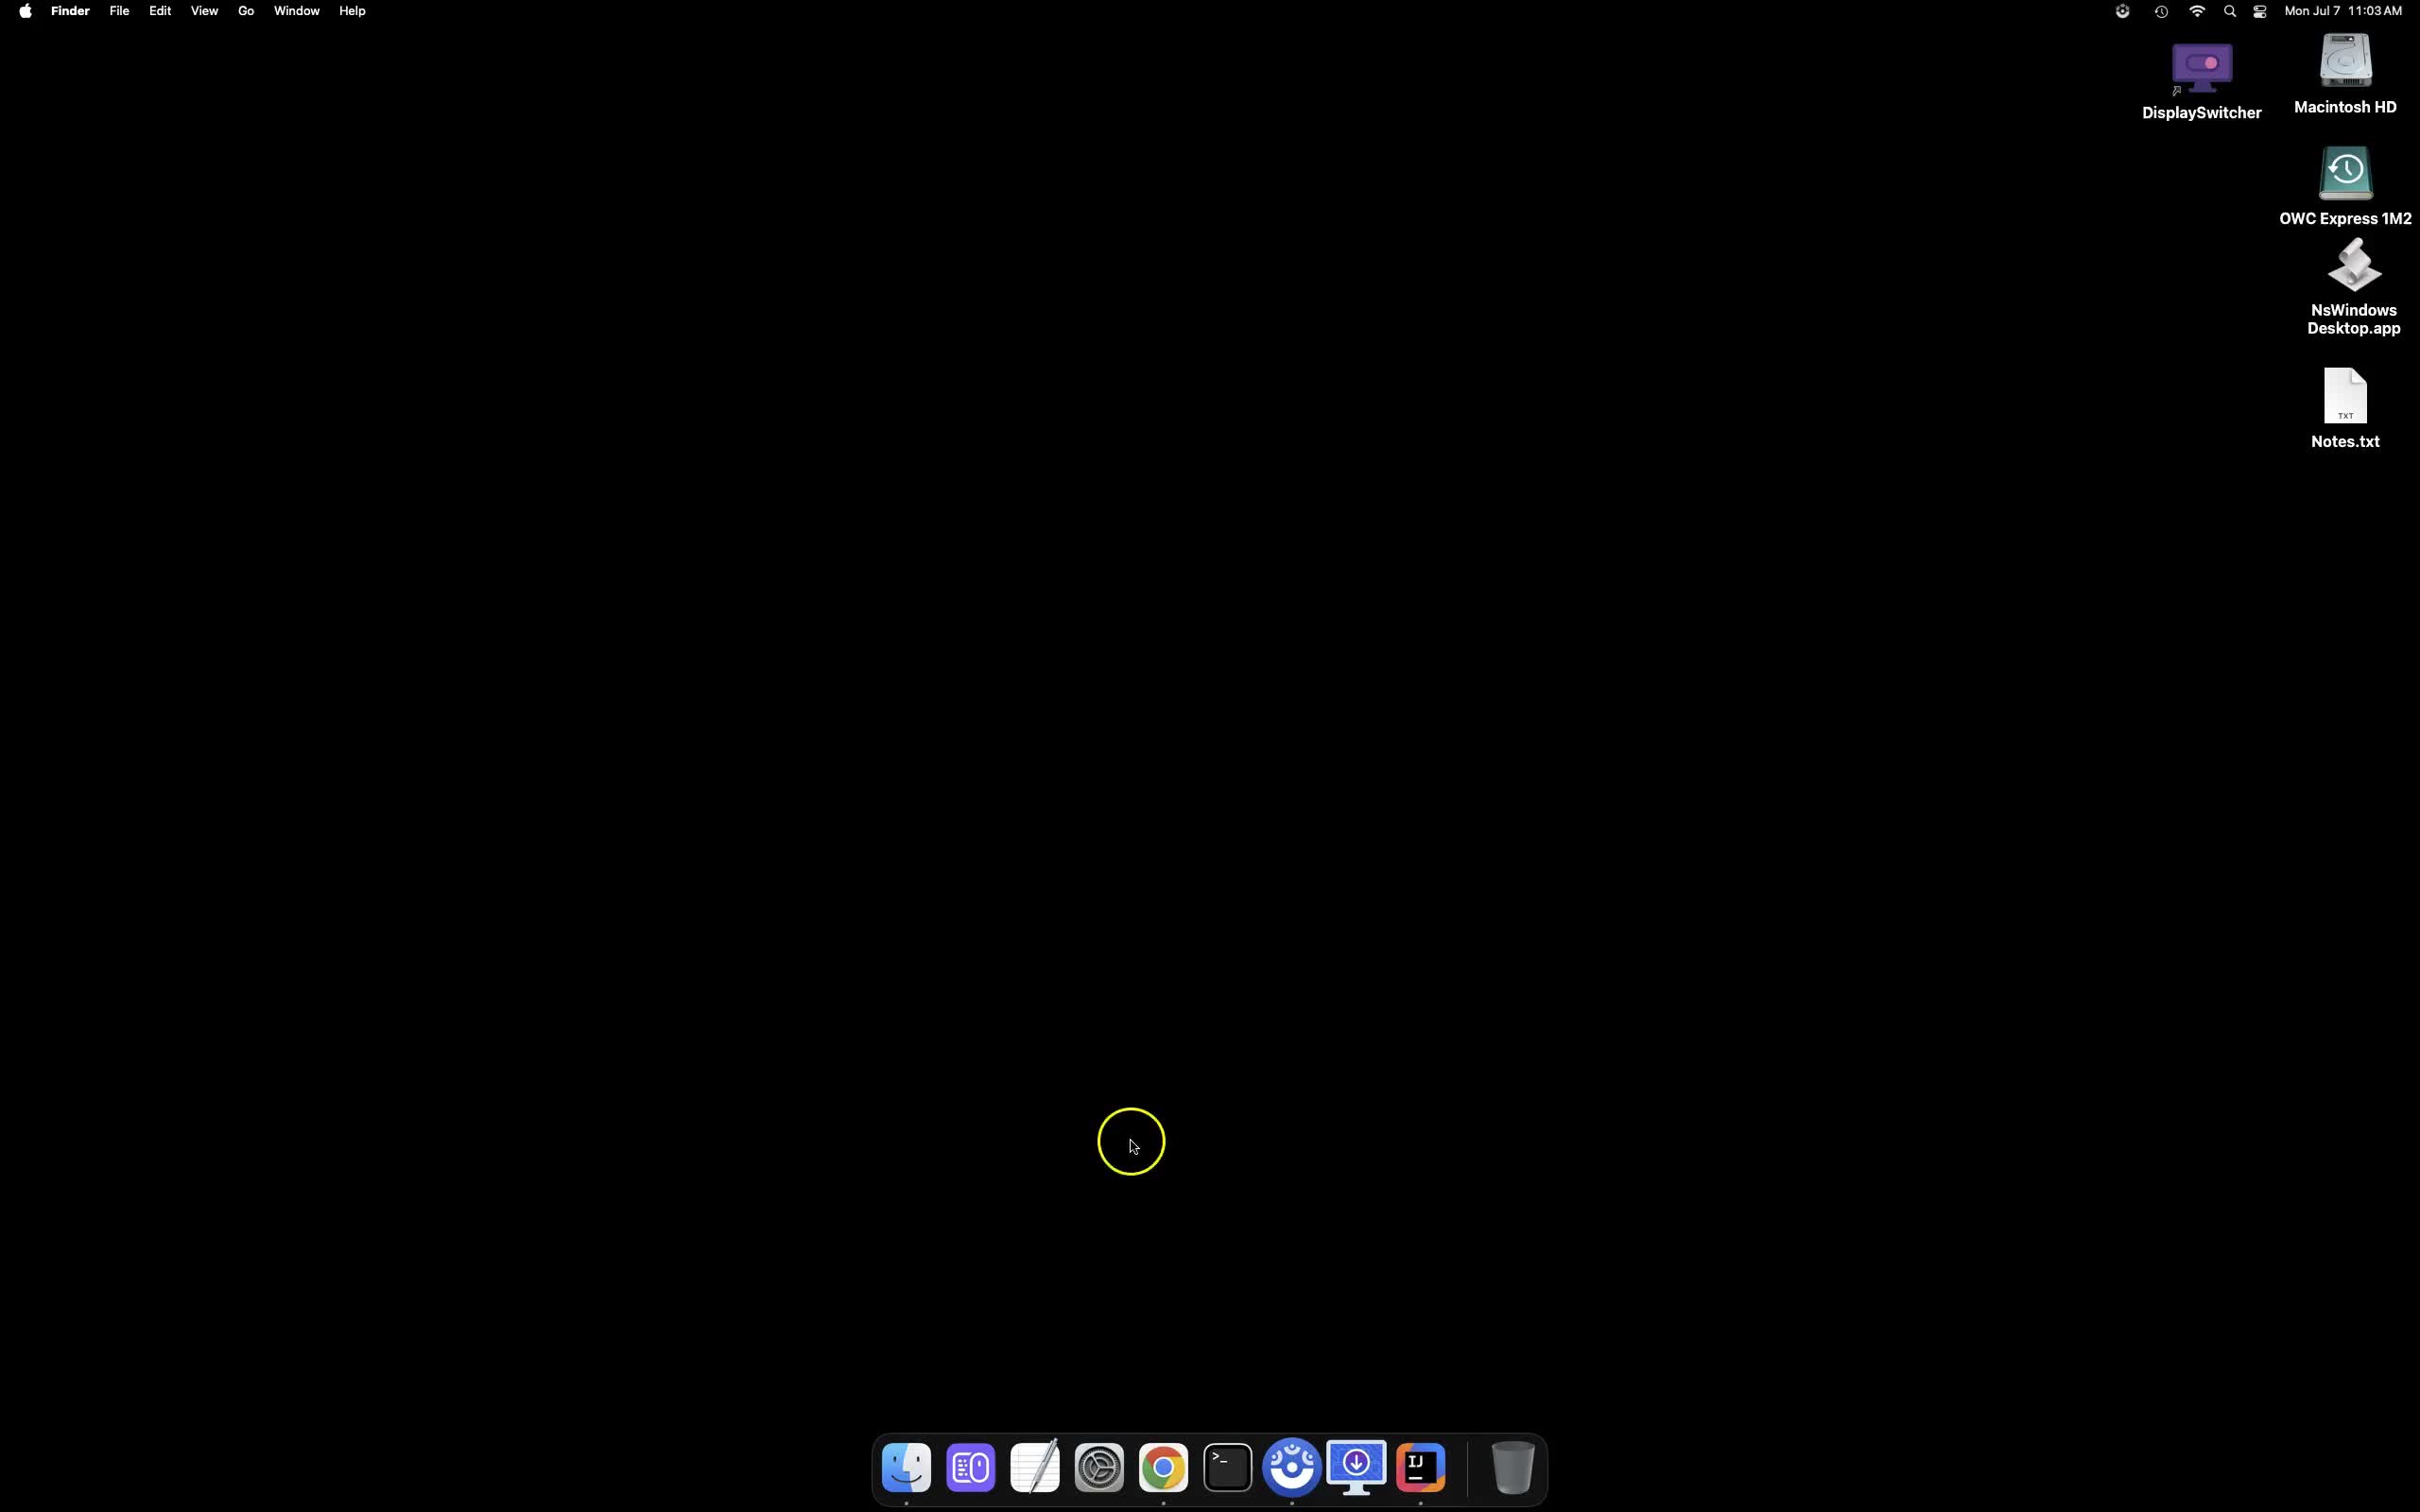
Task: Open the Edit menu
Action: click(x=160, y=11)
